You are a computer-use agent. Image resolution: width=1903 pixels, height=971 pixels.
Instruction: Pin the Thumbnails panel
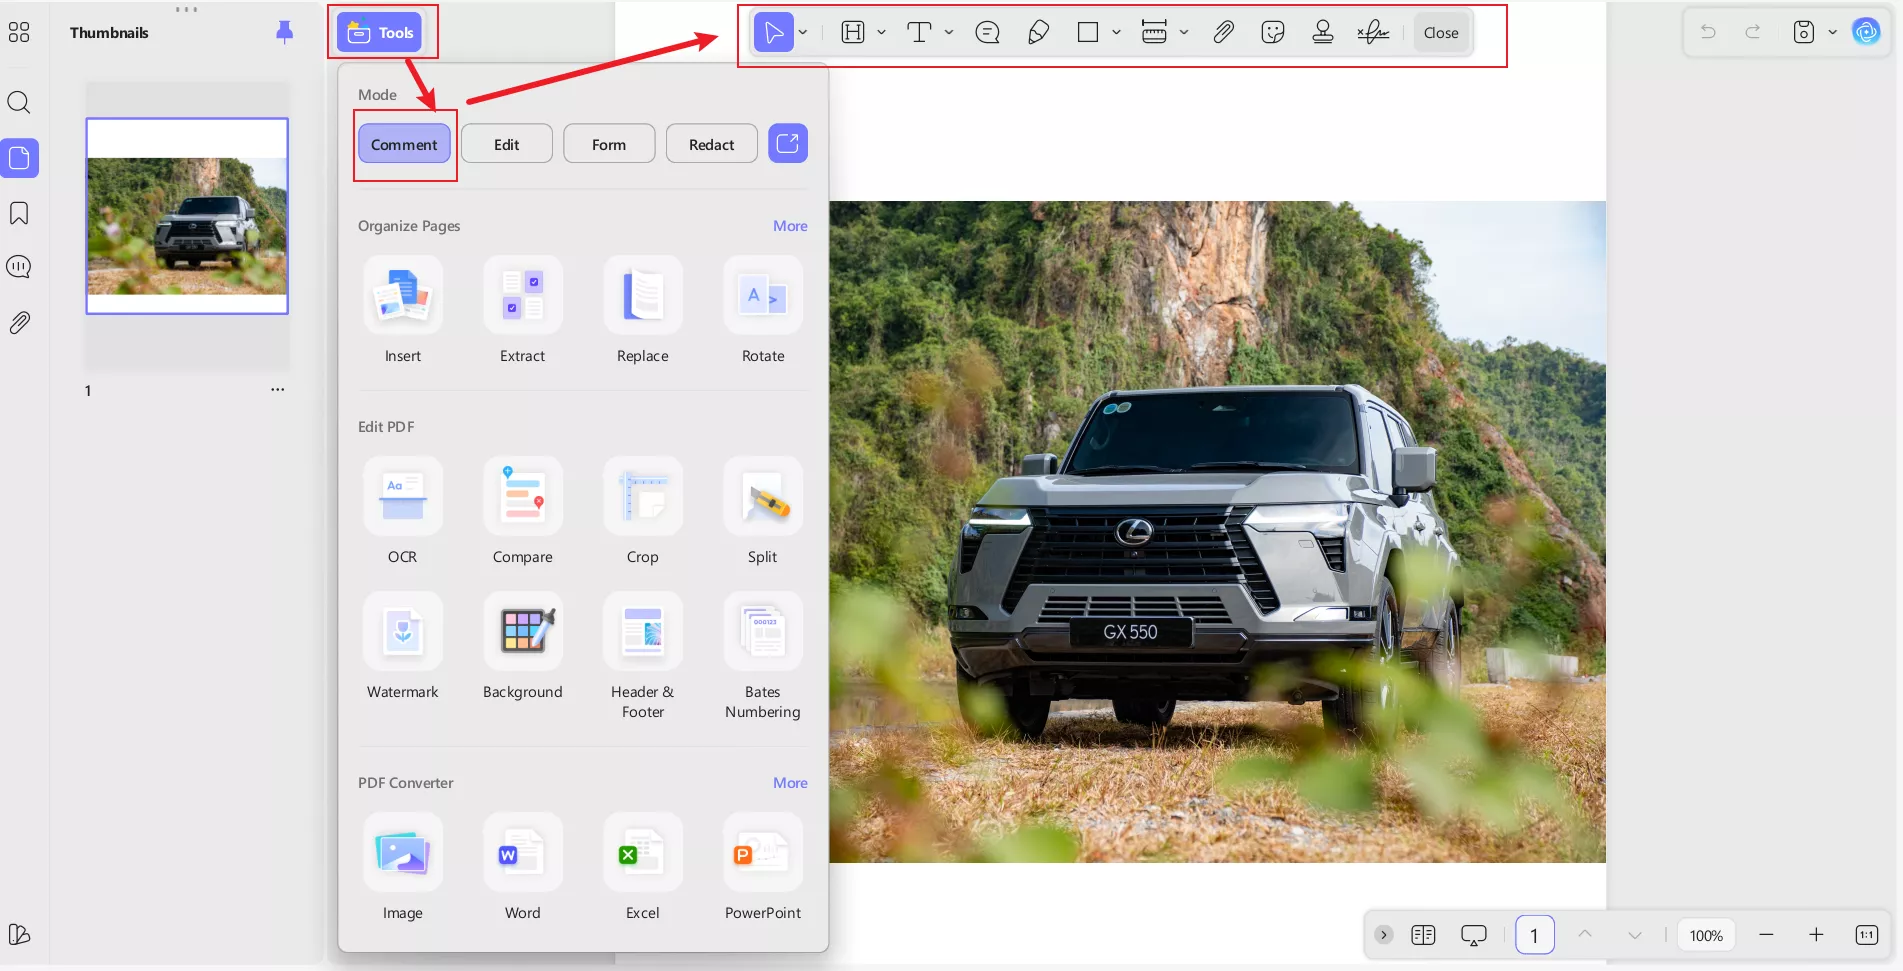point(284,32)
